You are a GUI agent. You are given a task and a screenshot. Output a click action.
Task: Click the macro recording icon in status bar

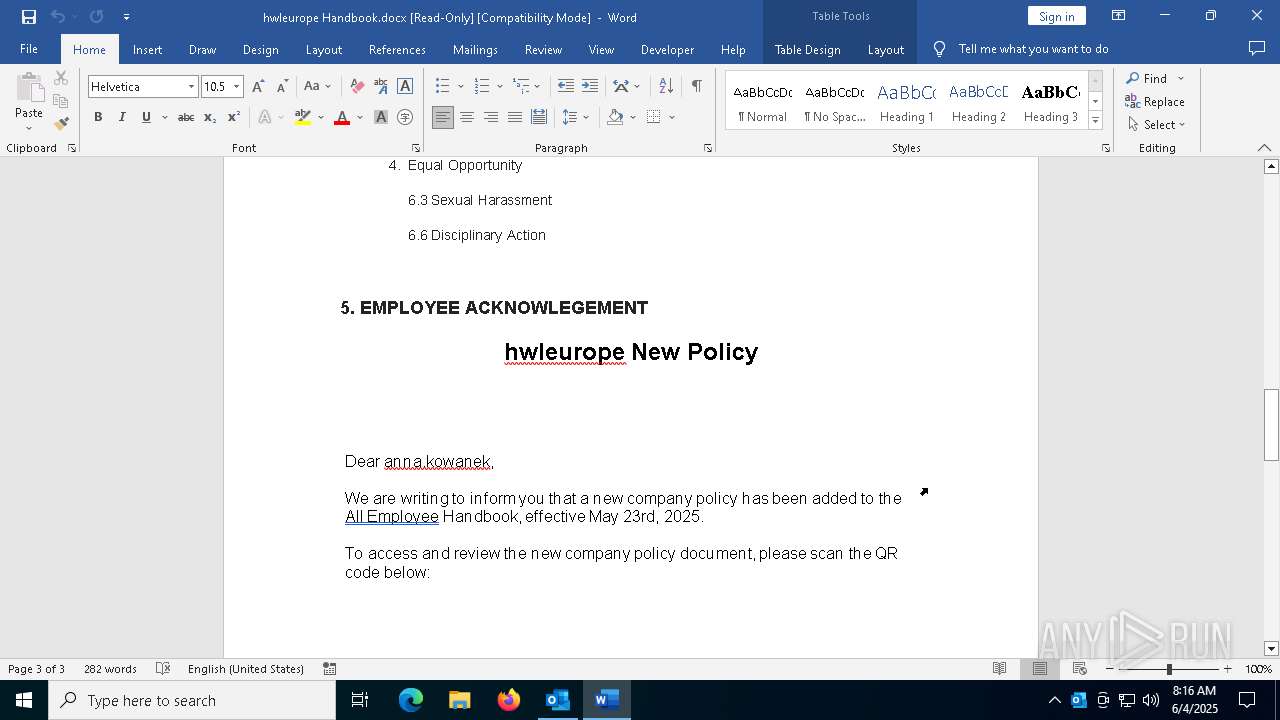point(330,669)
